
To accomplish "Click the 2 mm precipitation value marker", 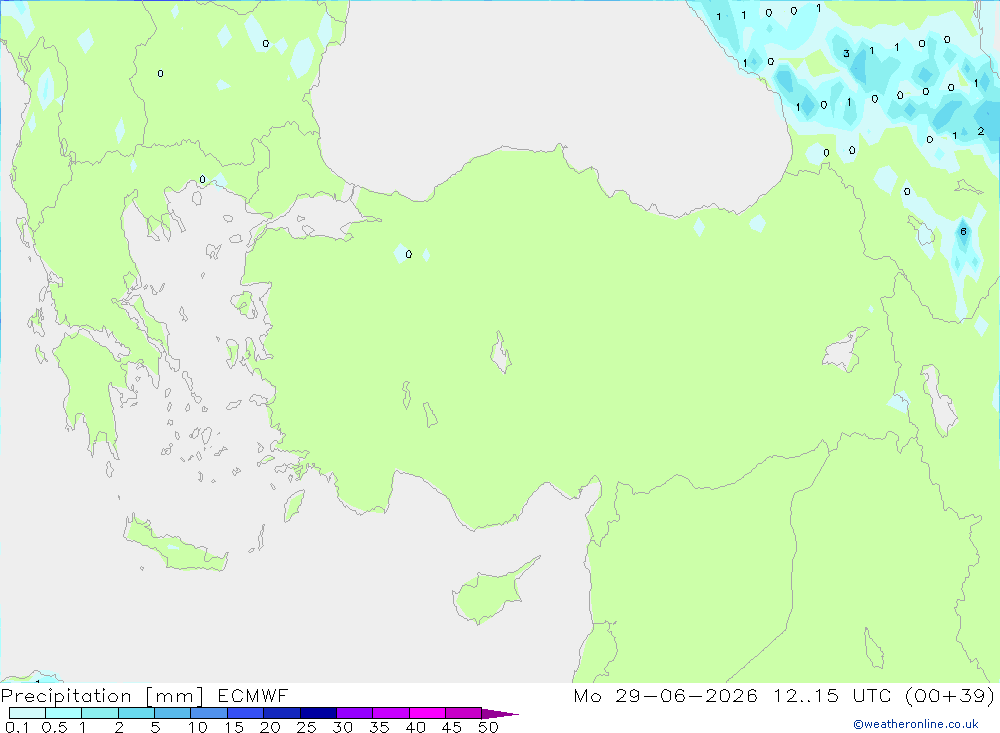I will pyautogui.click(x=981, y=131).
